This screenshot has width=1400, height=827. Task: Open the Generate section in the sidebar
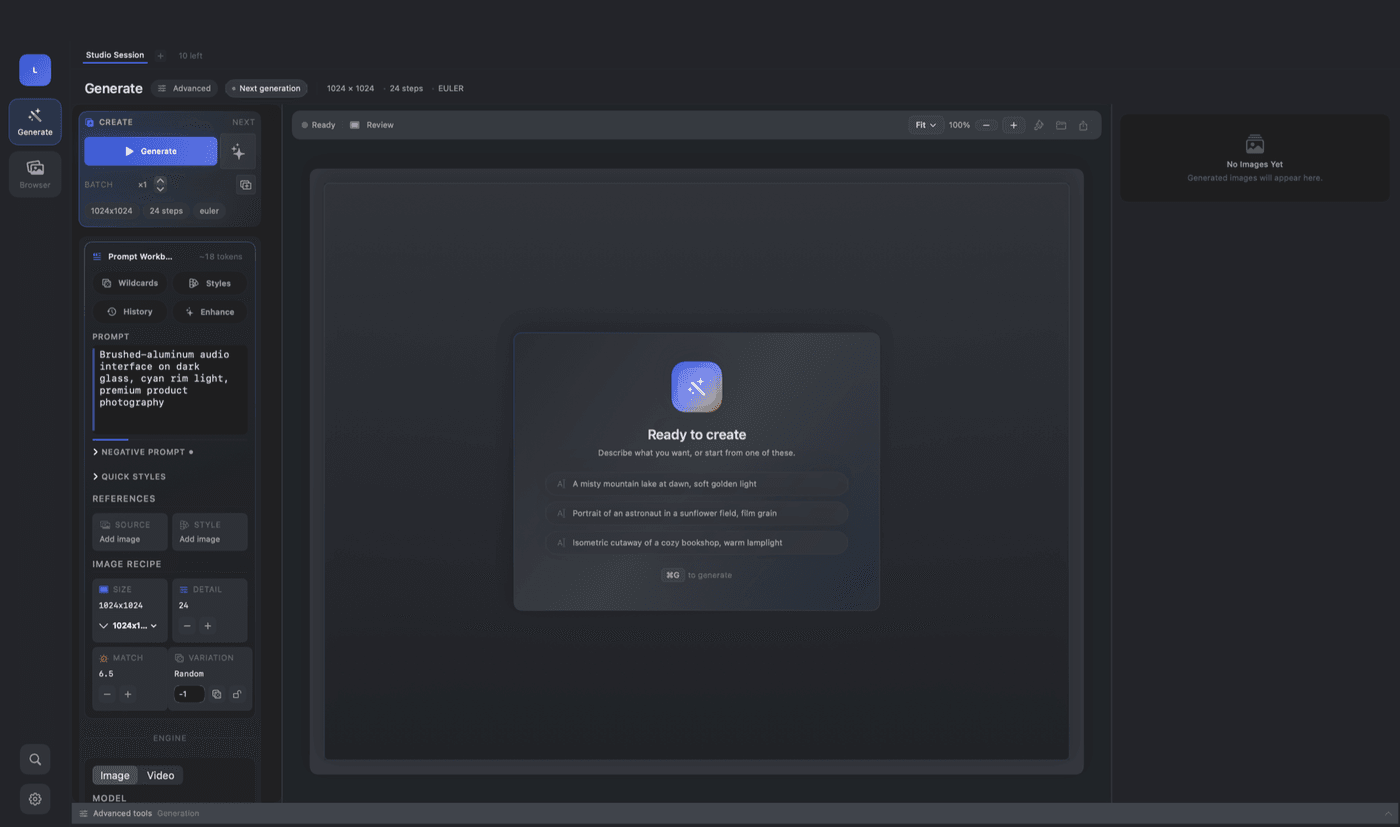(x=35, y=122)
